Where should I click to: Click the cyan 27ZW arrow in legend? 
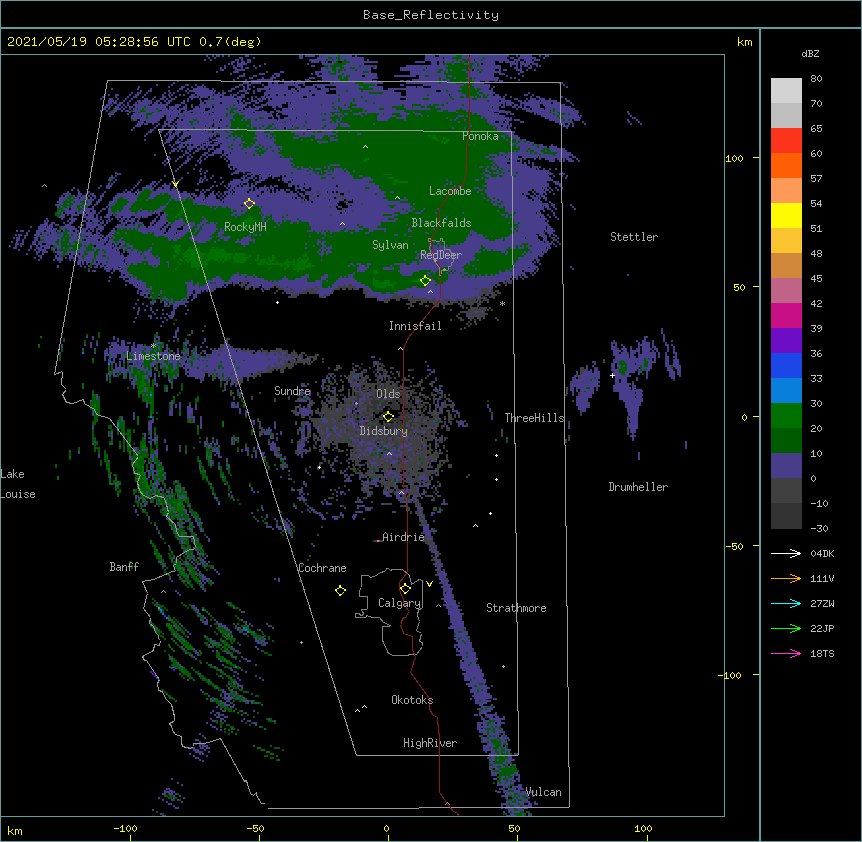click(x=786, y=603)
